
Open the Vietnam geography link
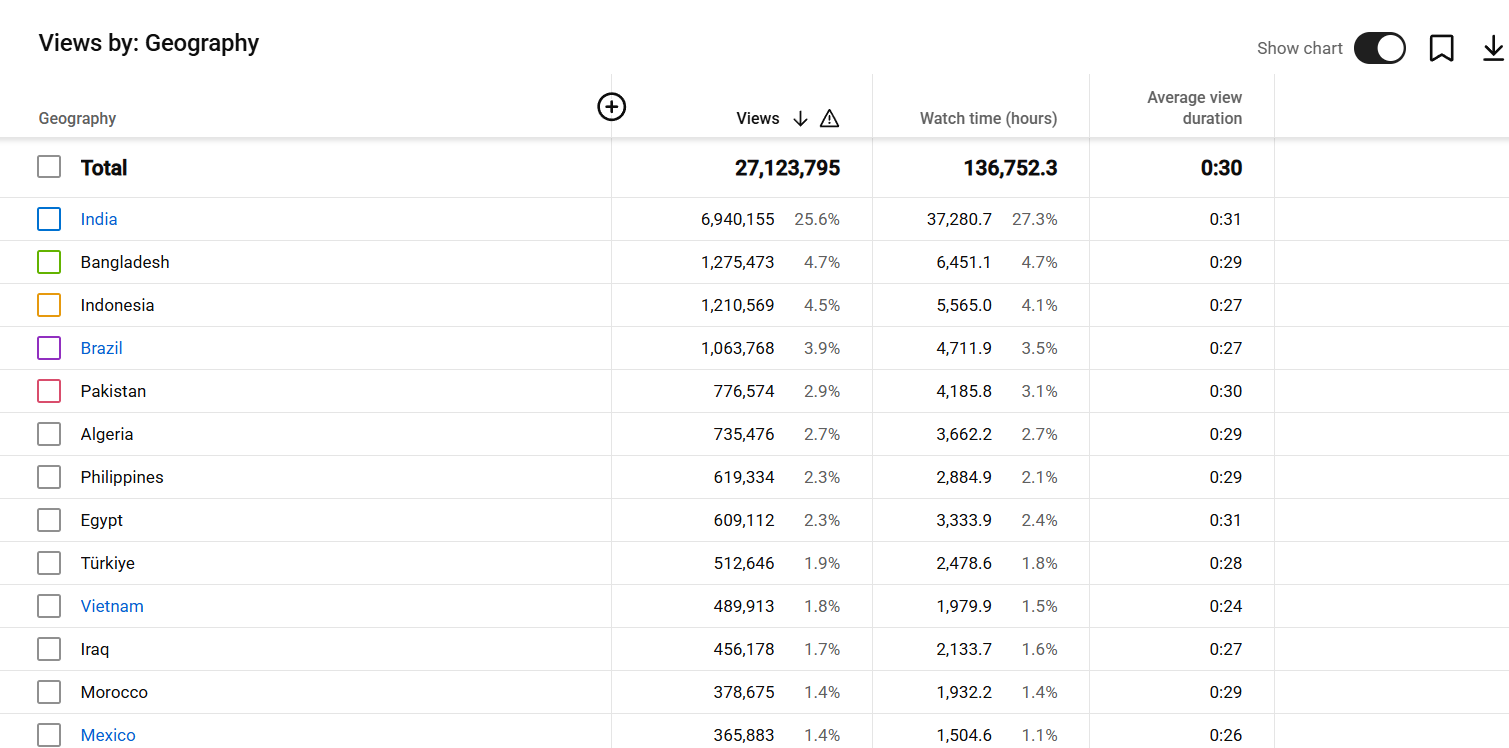pyautogui.click(x=112, y=606)
